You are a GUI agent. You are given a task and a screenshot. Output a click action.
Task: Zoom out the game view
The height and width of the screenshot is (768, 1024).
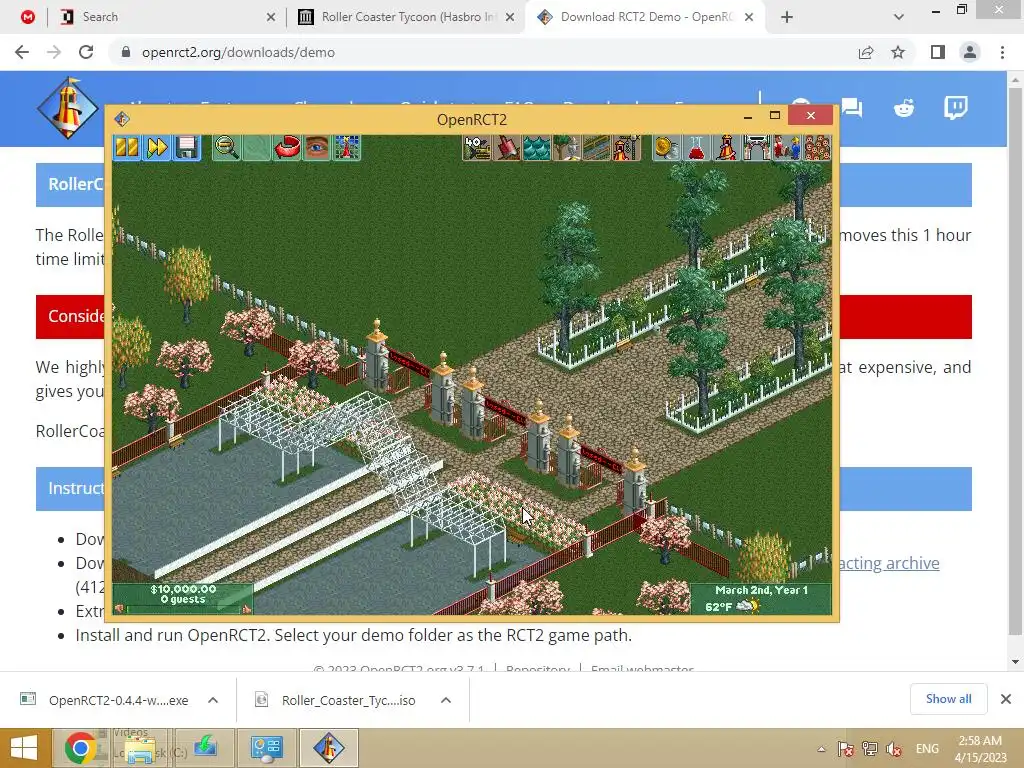[x=227, y=148]
